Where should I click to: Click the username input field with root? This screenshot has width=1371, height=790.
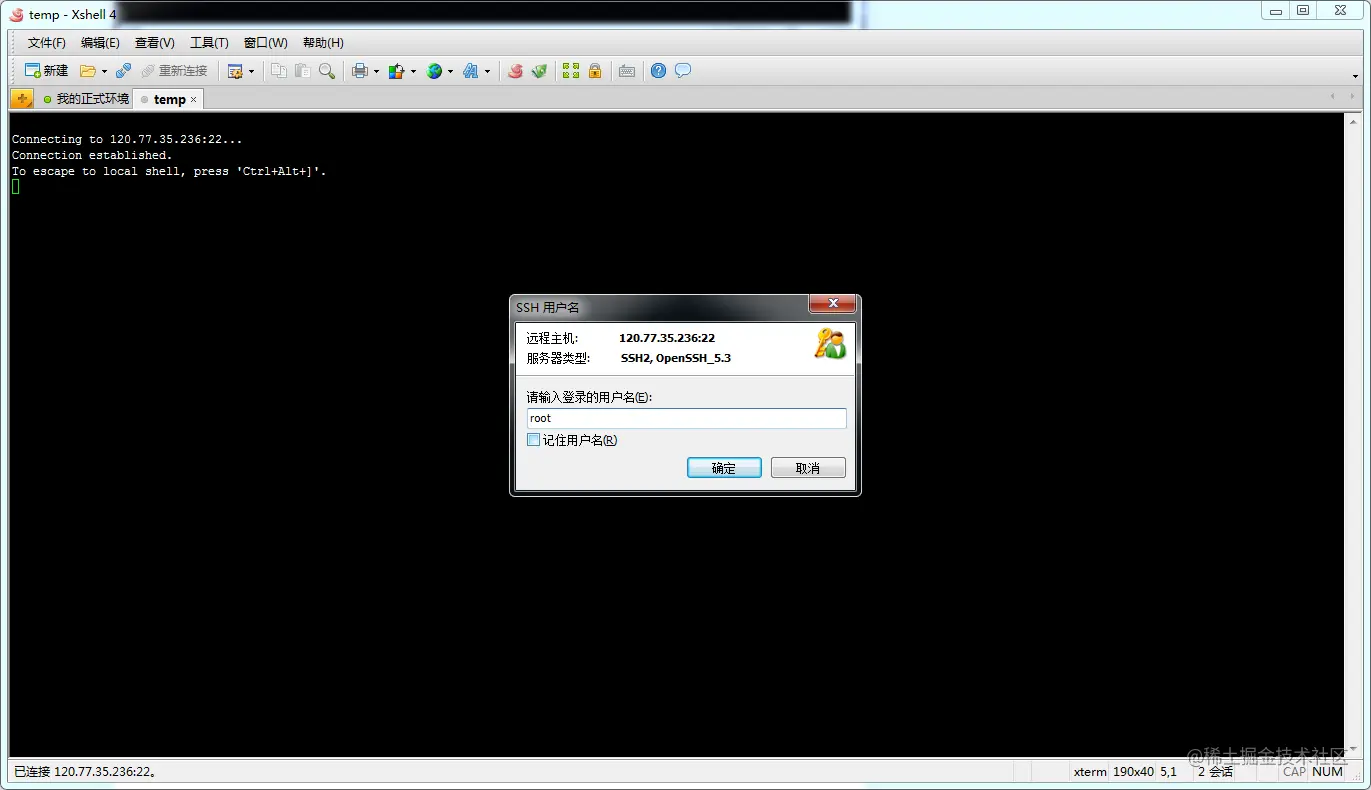tap(686, 418)
